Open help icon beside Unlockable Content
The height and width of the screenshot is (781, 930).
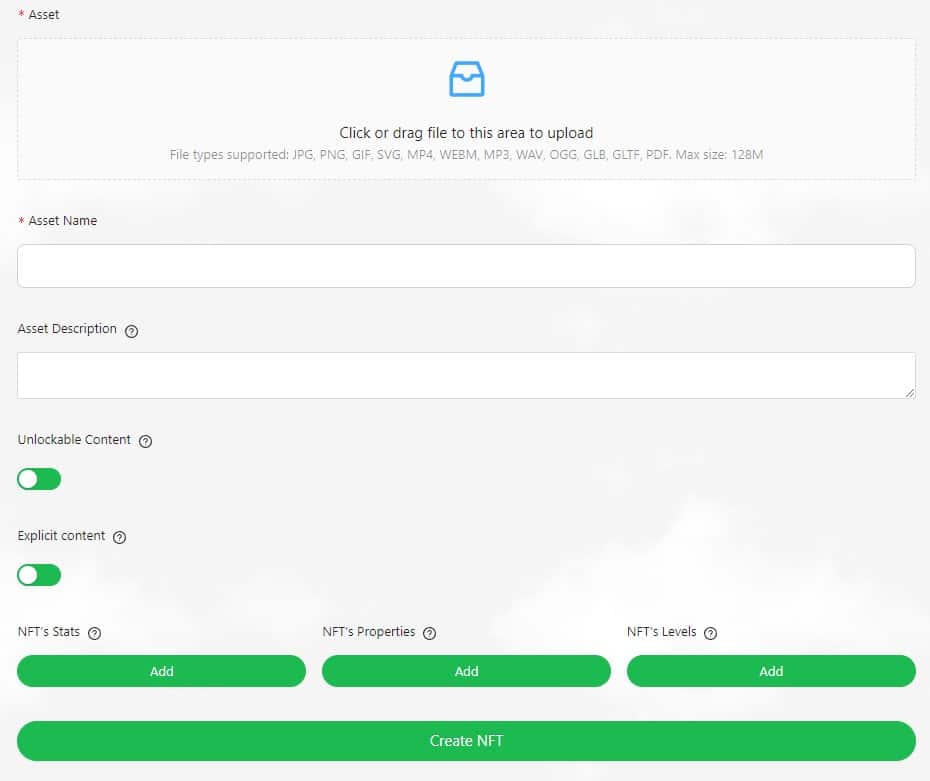click(145, 441)
